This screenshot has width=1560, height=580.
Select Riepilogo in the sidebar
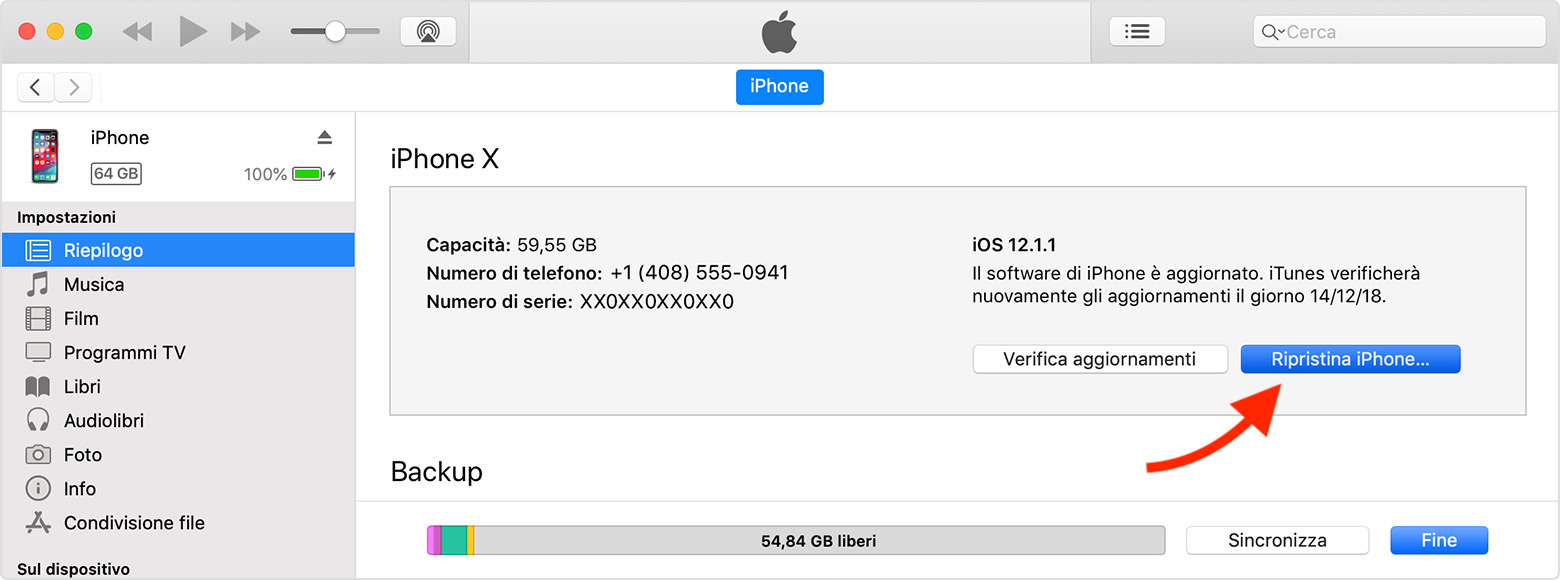point(103,250)
